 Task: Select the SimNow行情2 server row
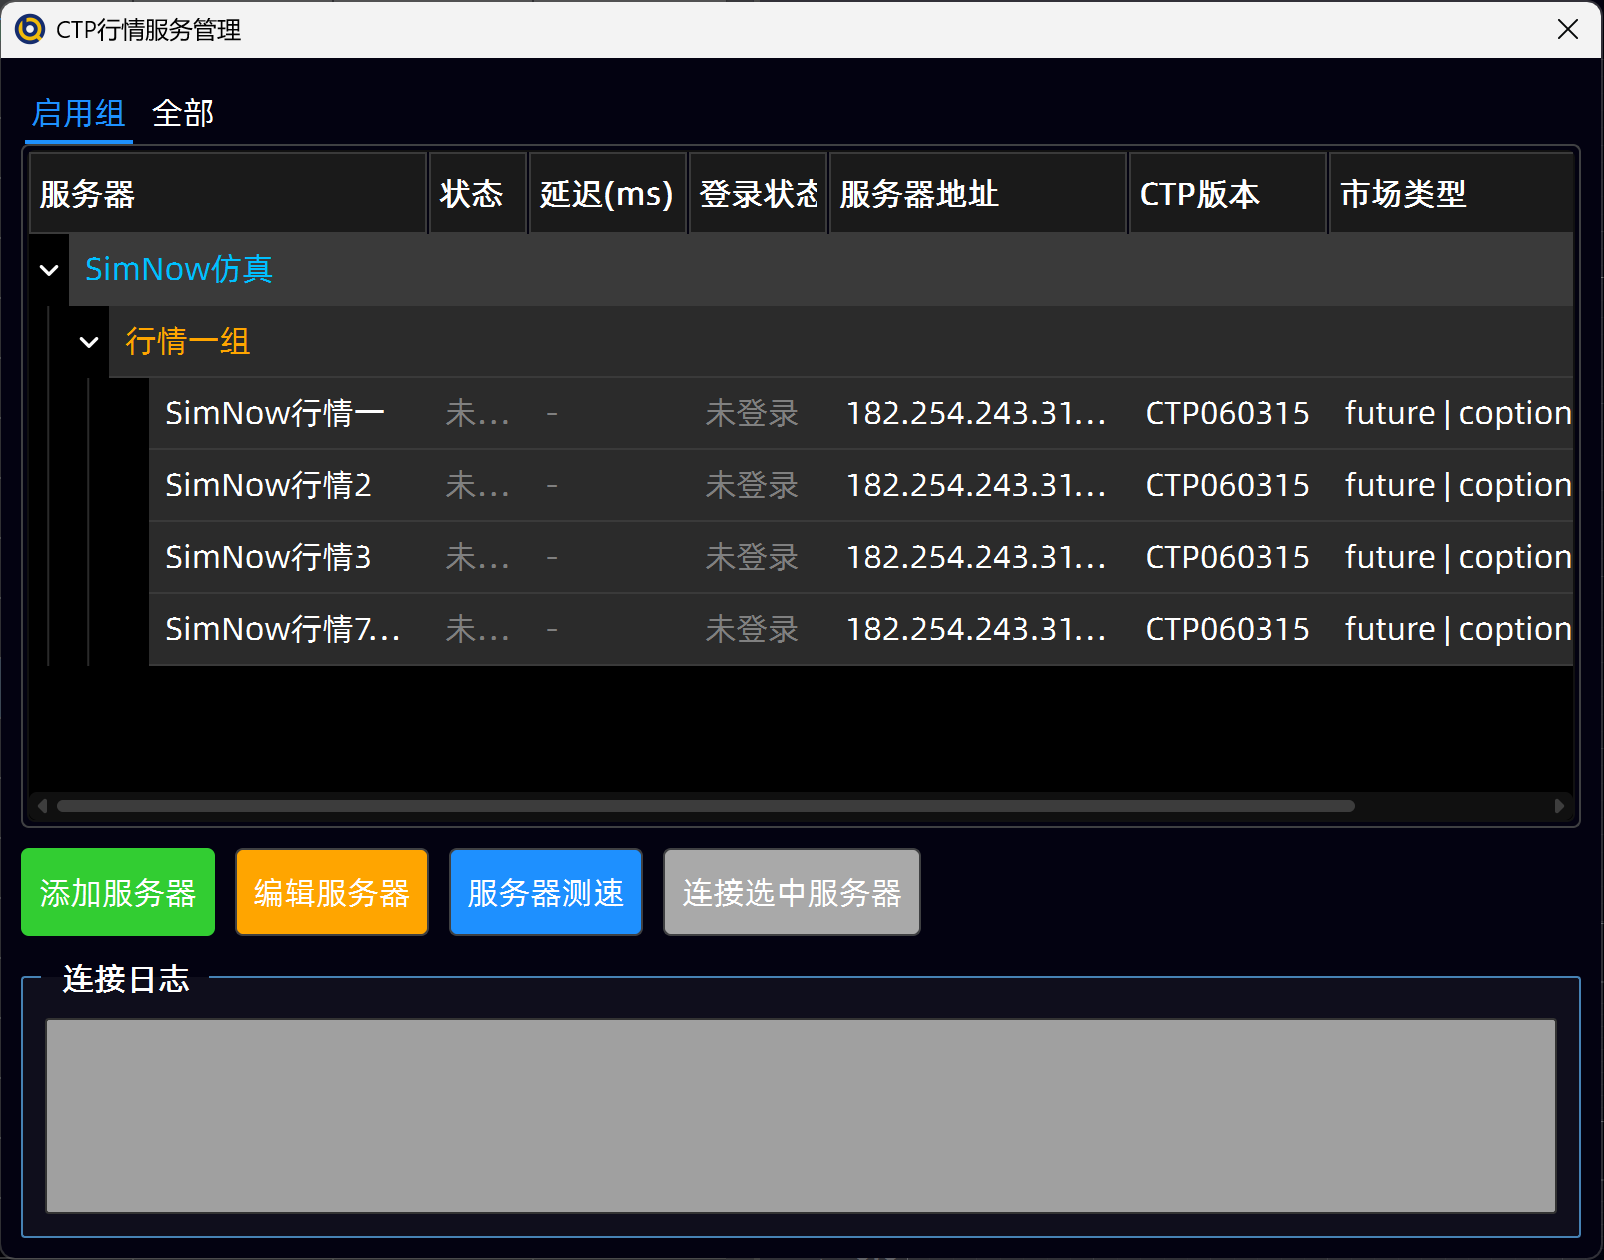tap(268, 485)
